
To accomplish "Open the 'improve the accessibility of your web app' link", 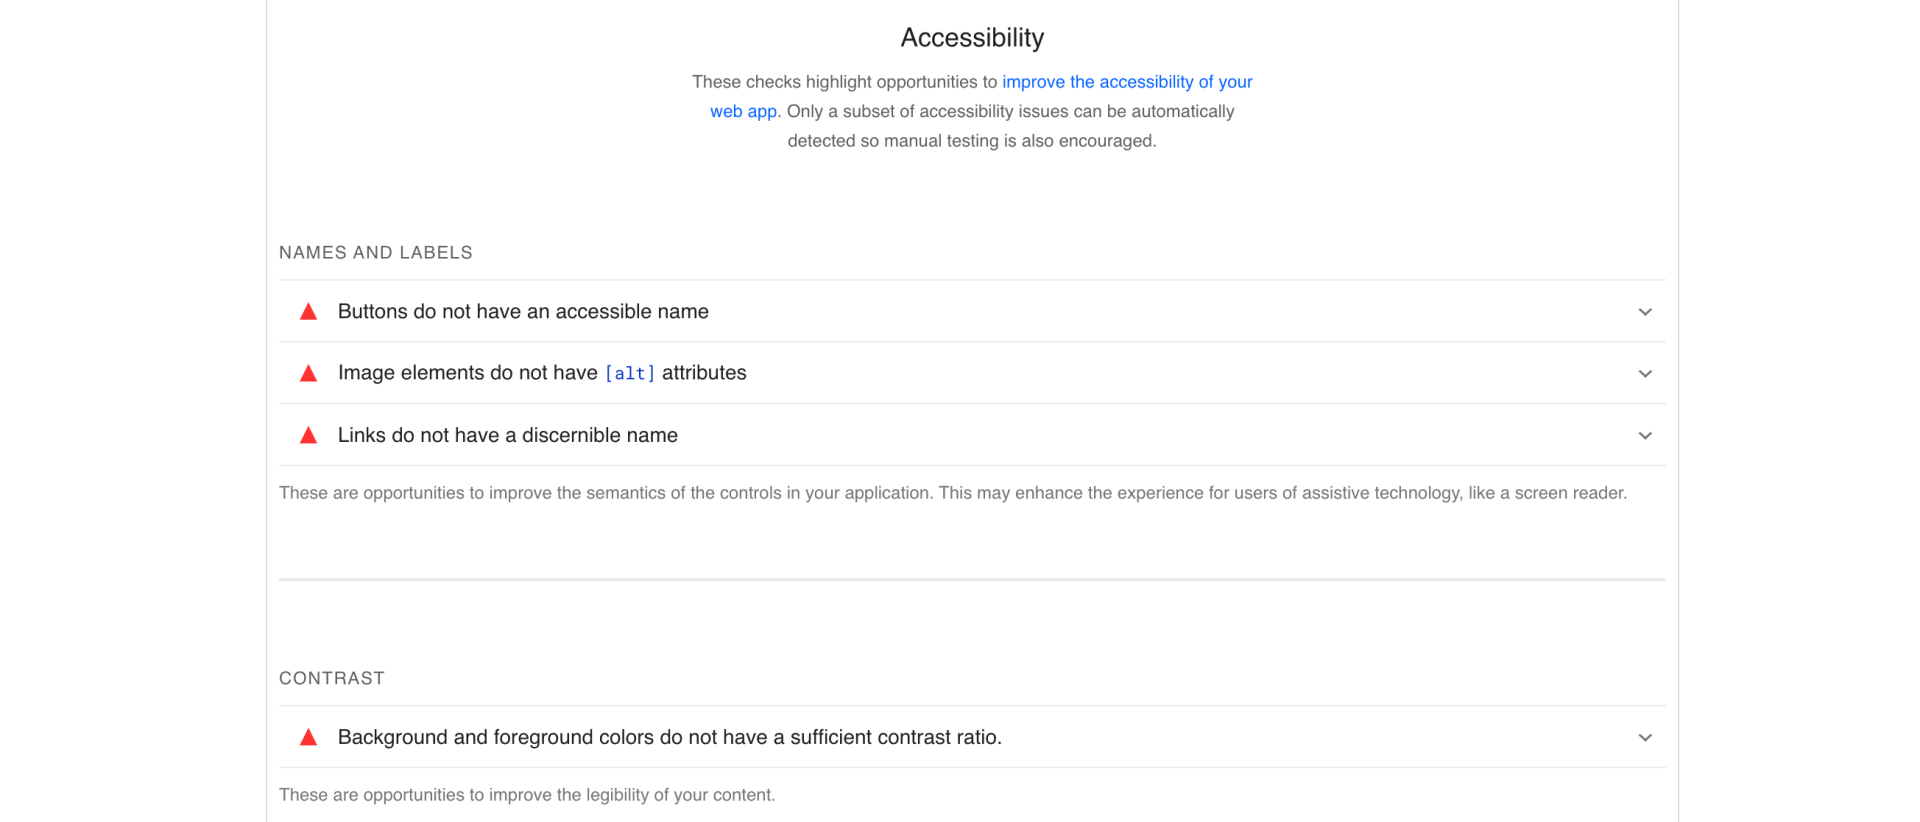I will tap(1126, 82).
